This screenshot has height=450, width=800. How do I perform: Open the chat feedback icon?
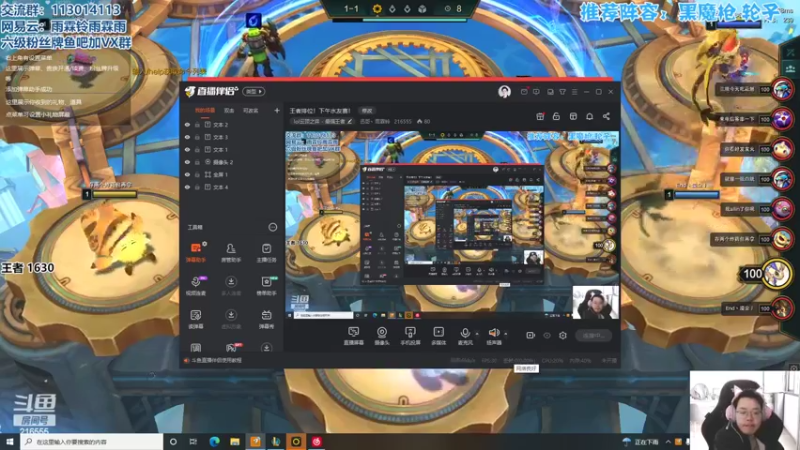point(536,92)
